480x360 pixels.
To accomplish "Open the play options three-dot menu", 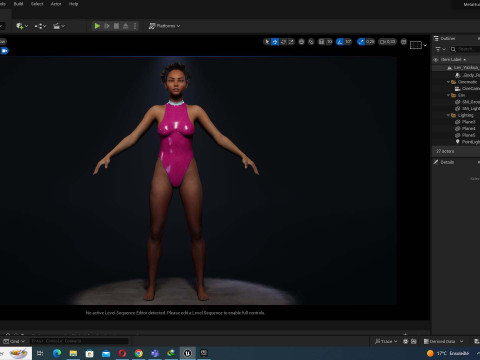I will (x=135, y=26).
